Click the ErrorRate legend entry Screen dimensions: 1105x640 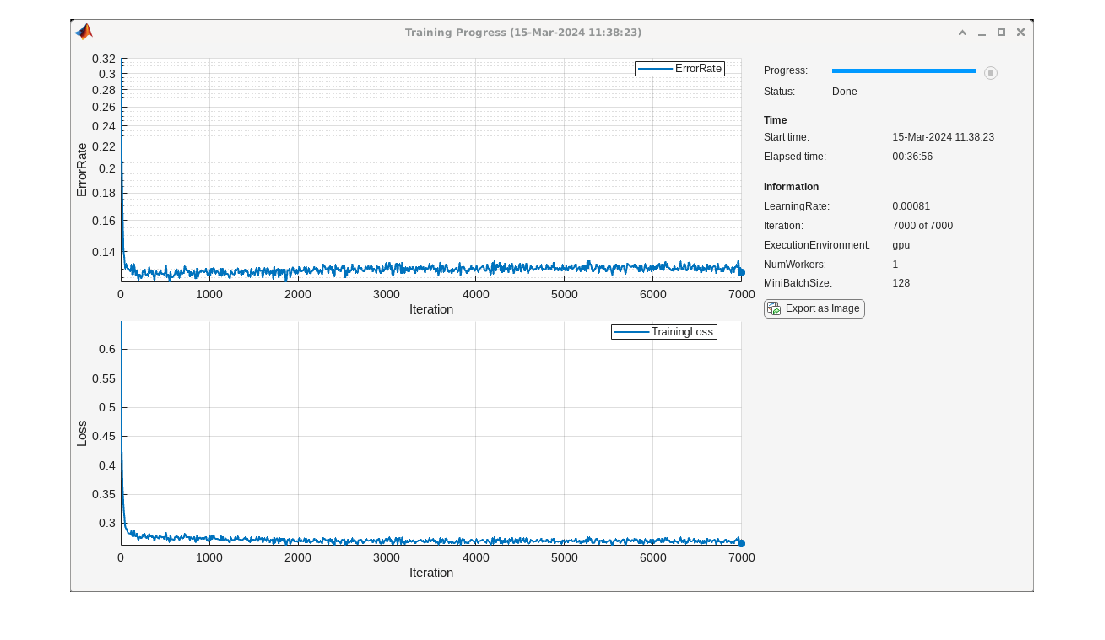tap(680, 69)
